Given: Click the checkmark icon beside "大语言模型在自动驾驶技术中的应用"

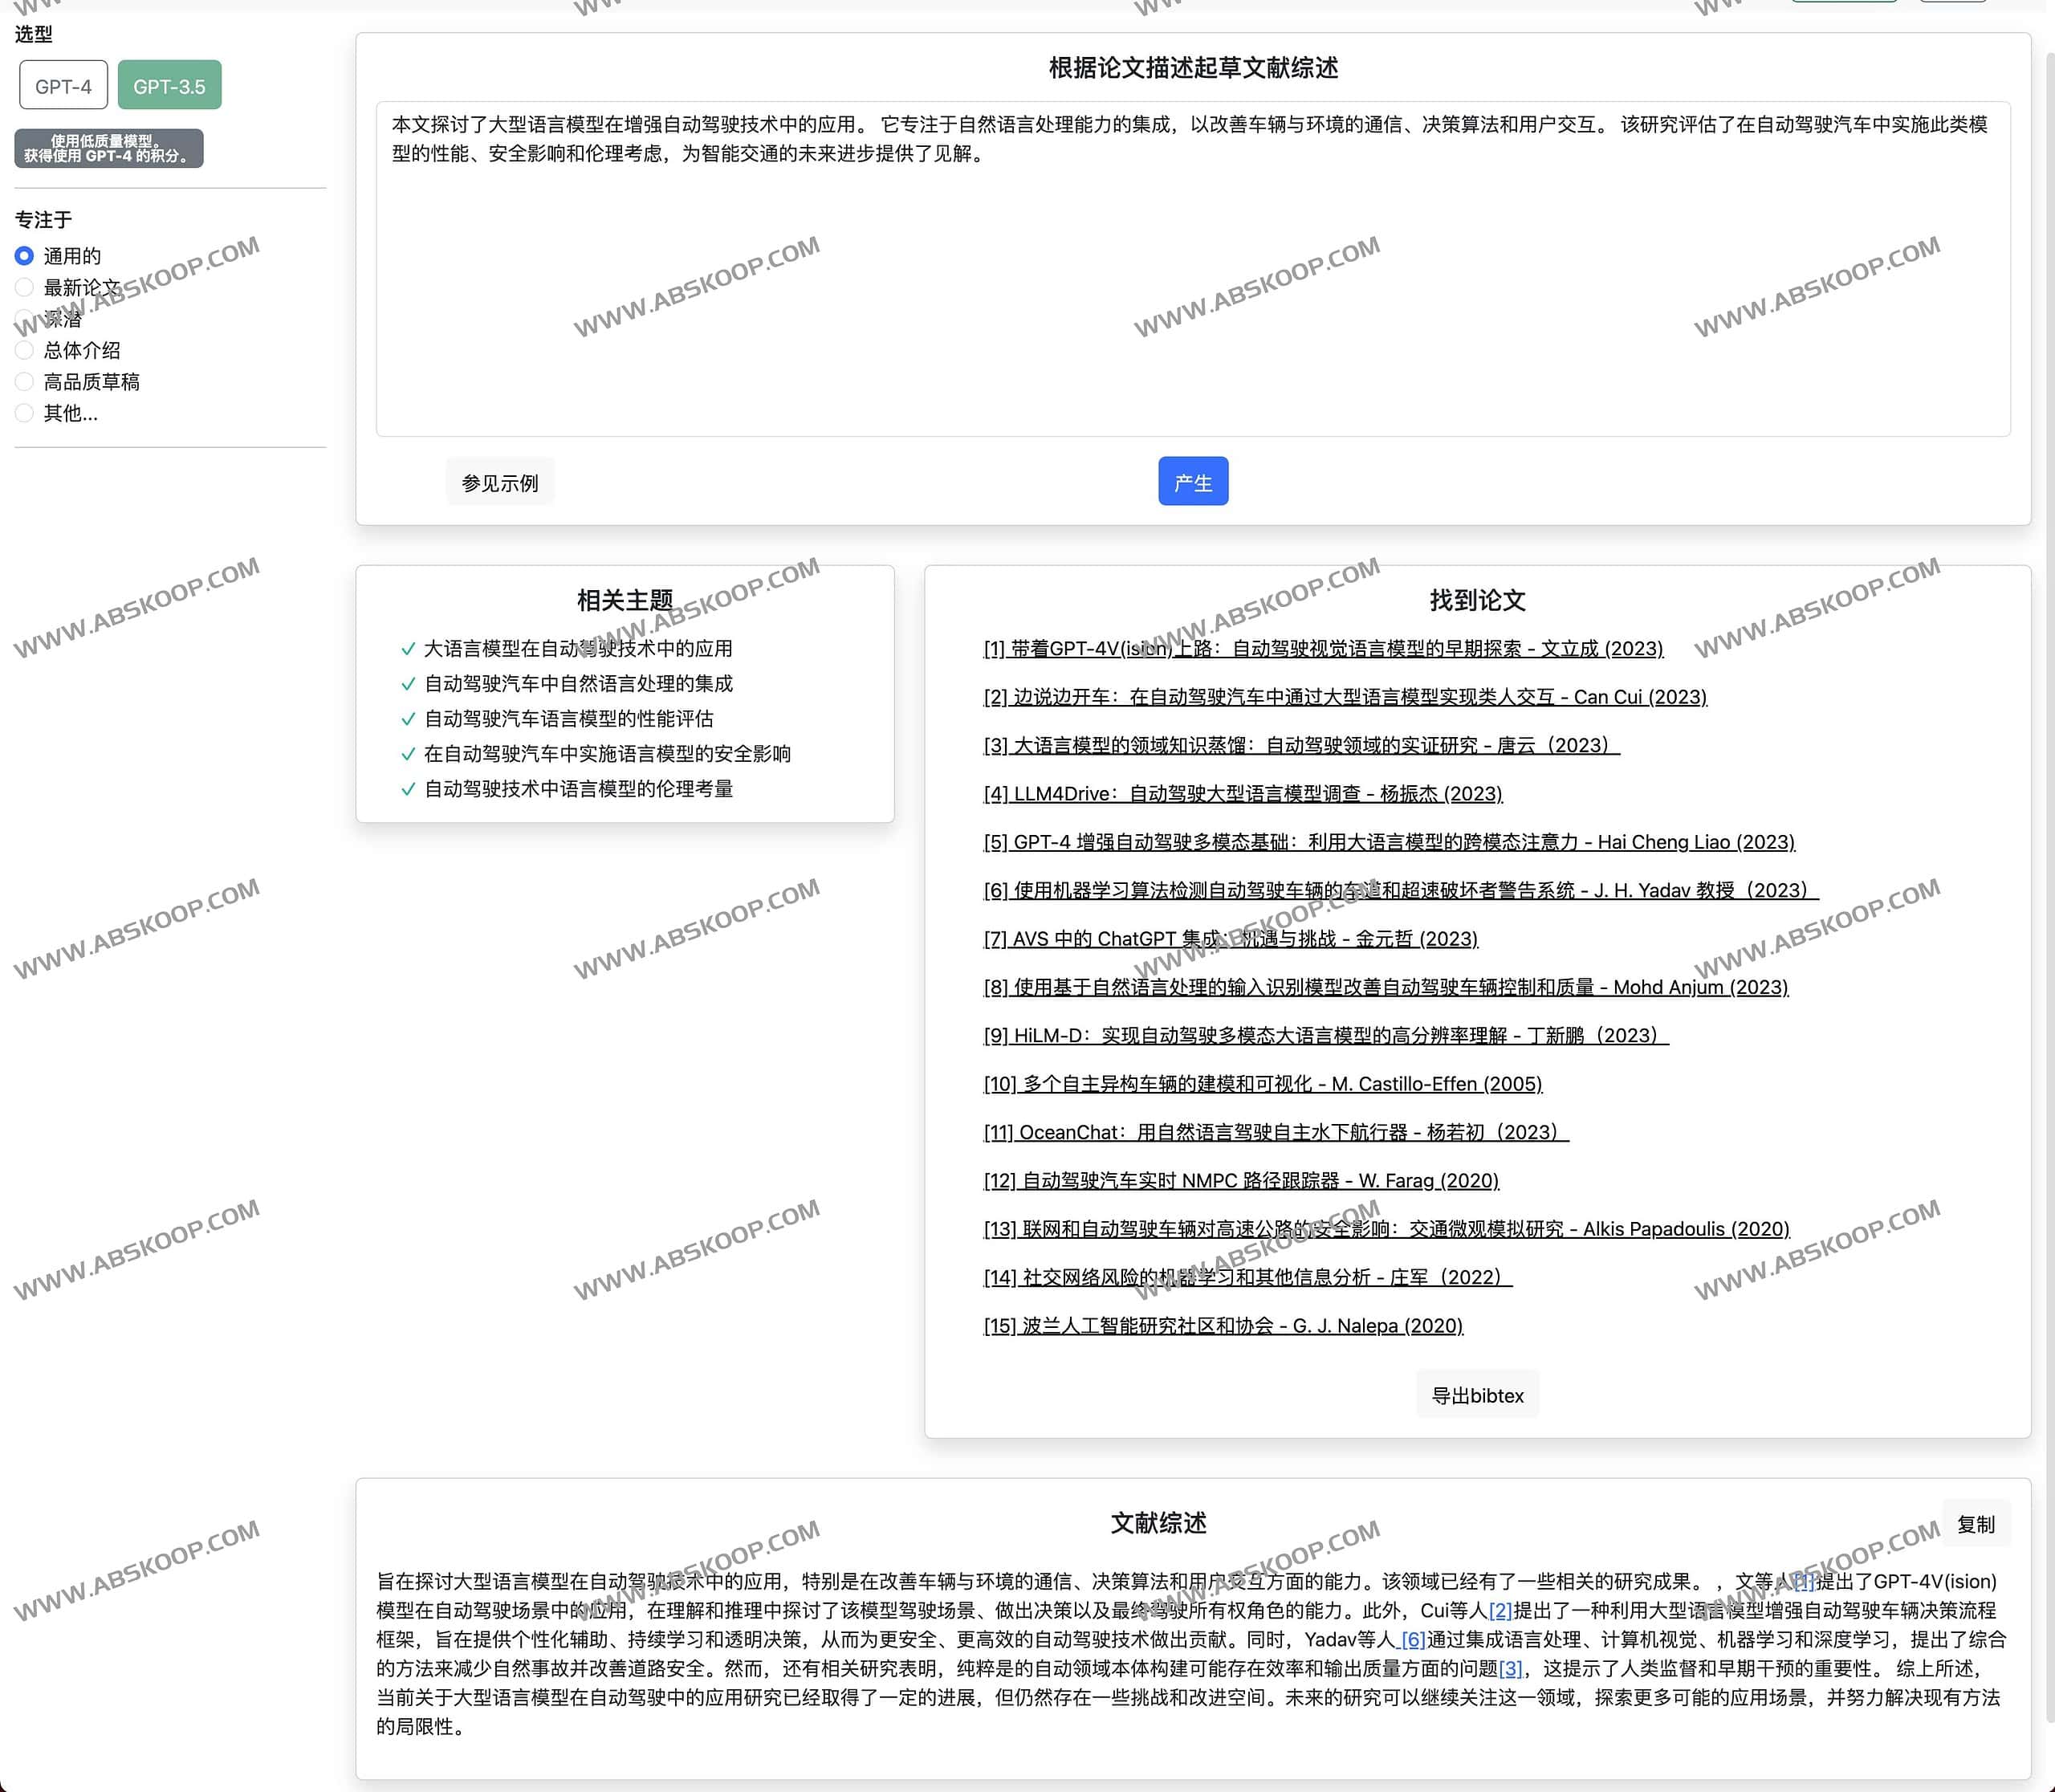Looking at the screenshot, I should tap(408, 648).
